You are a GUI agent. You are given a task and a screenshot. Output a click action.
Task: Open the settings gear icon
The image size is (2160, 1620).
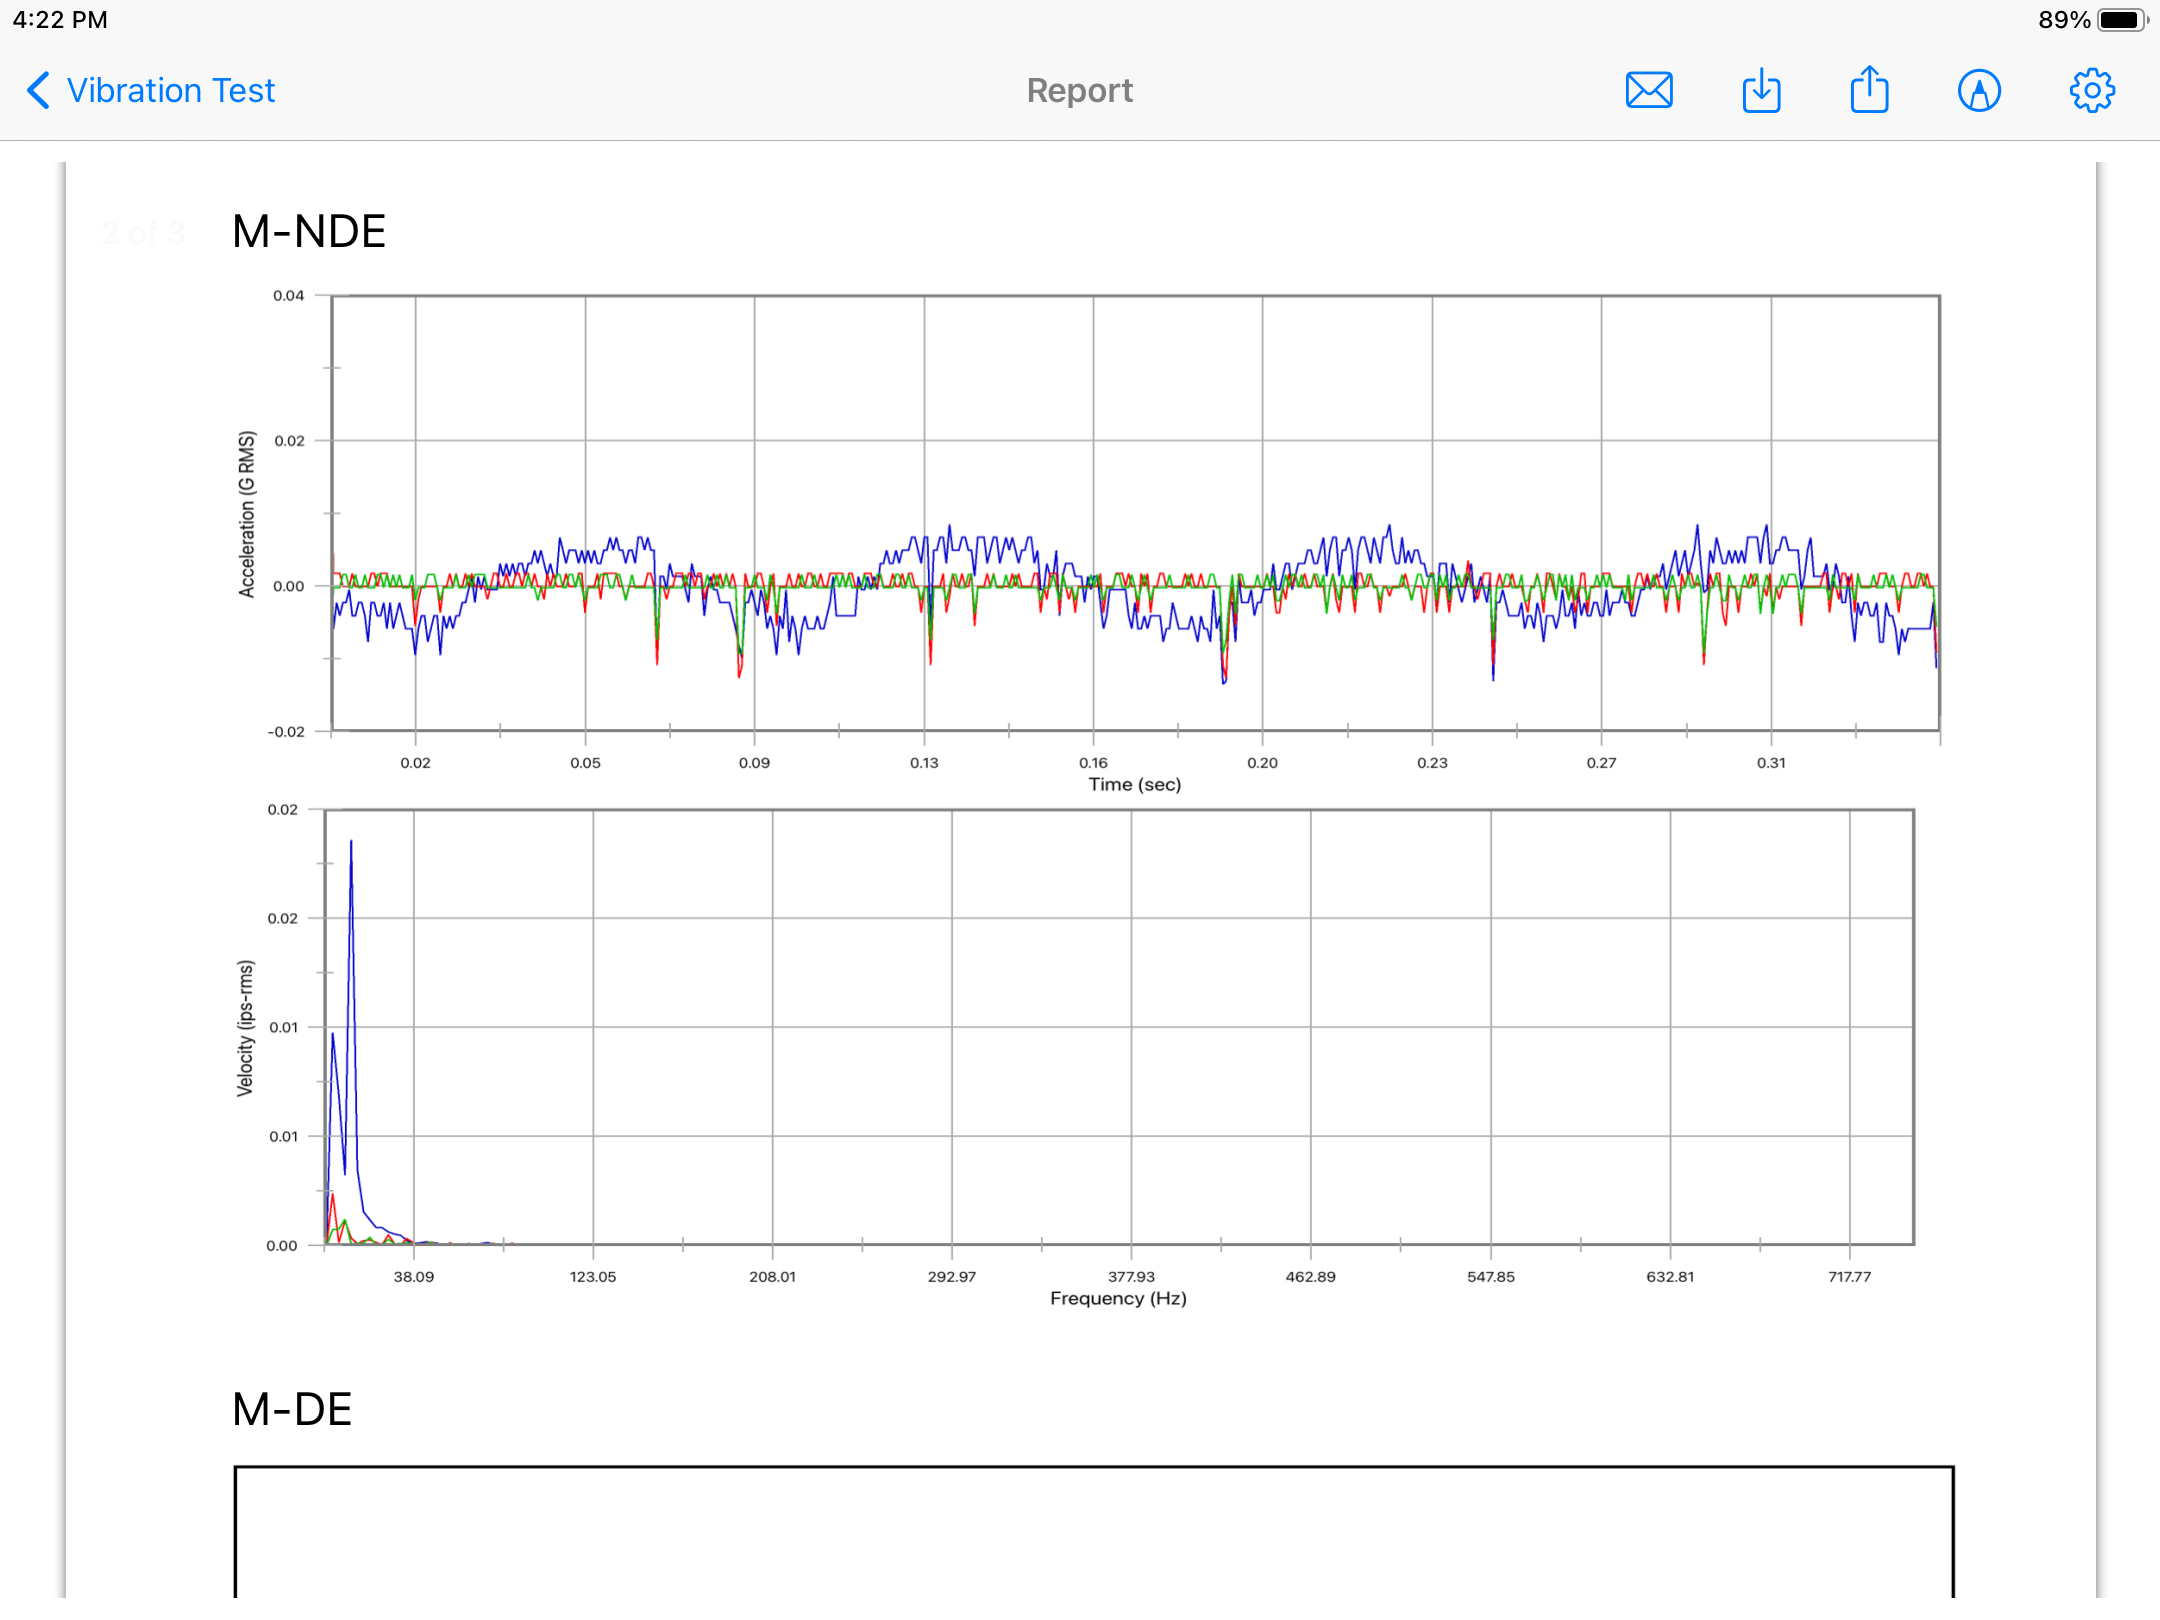click(2092, 90)
